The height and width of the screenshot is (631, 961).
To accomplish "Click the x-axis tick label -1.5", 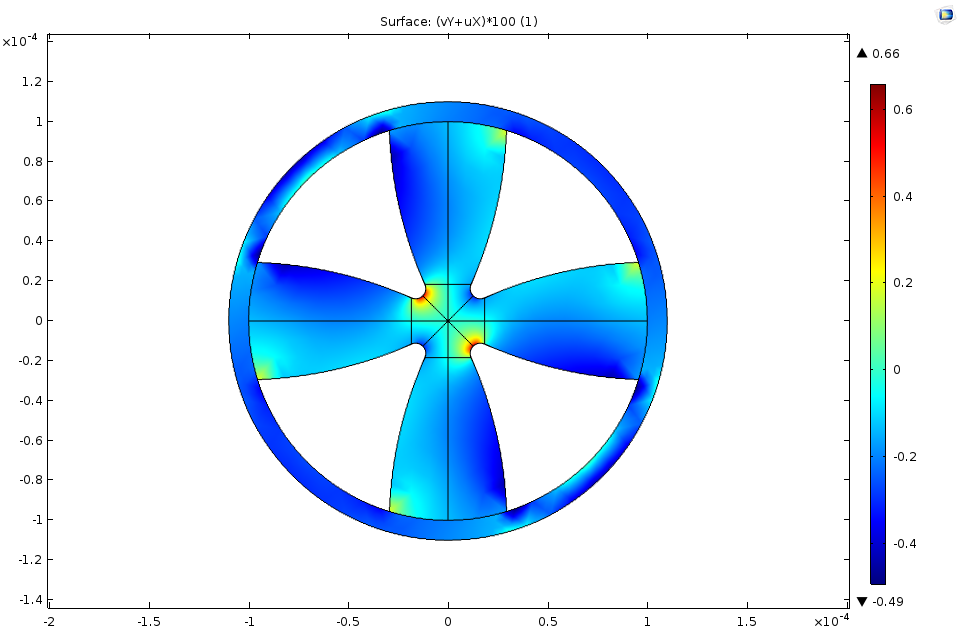I will pyautogui.click(x=149, y=621).
